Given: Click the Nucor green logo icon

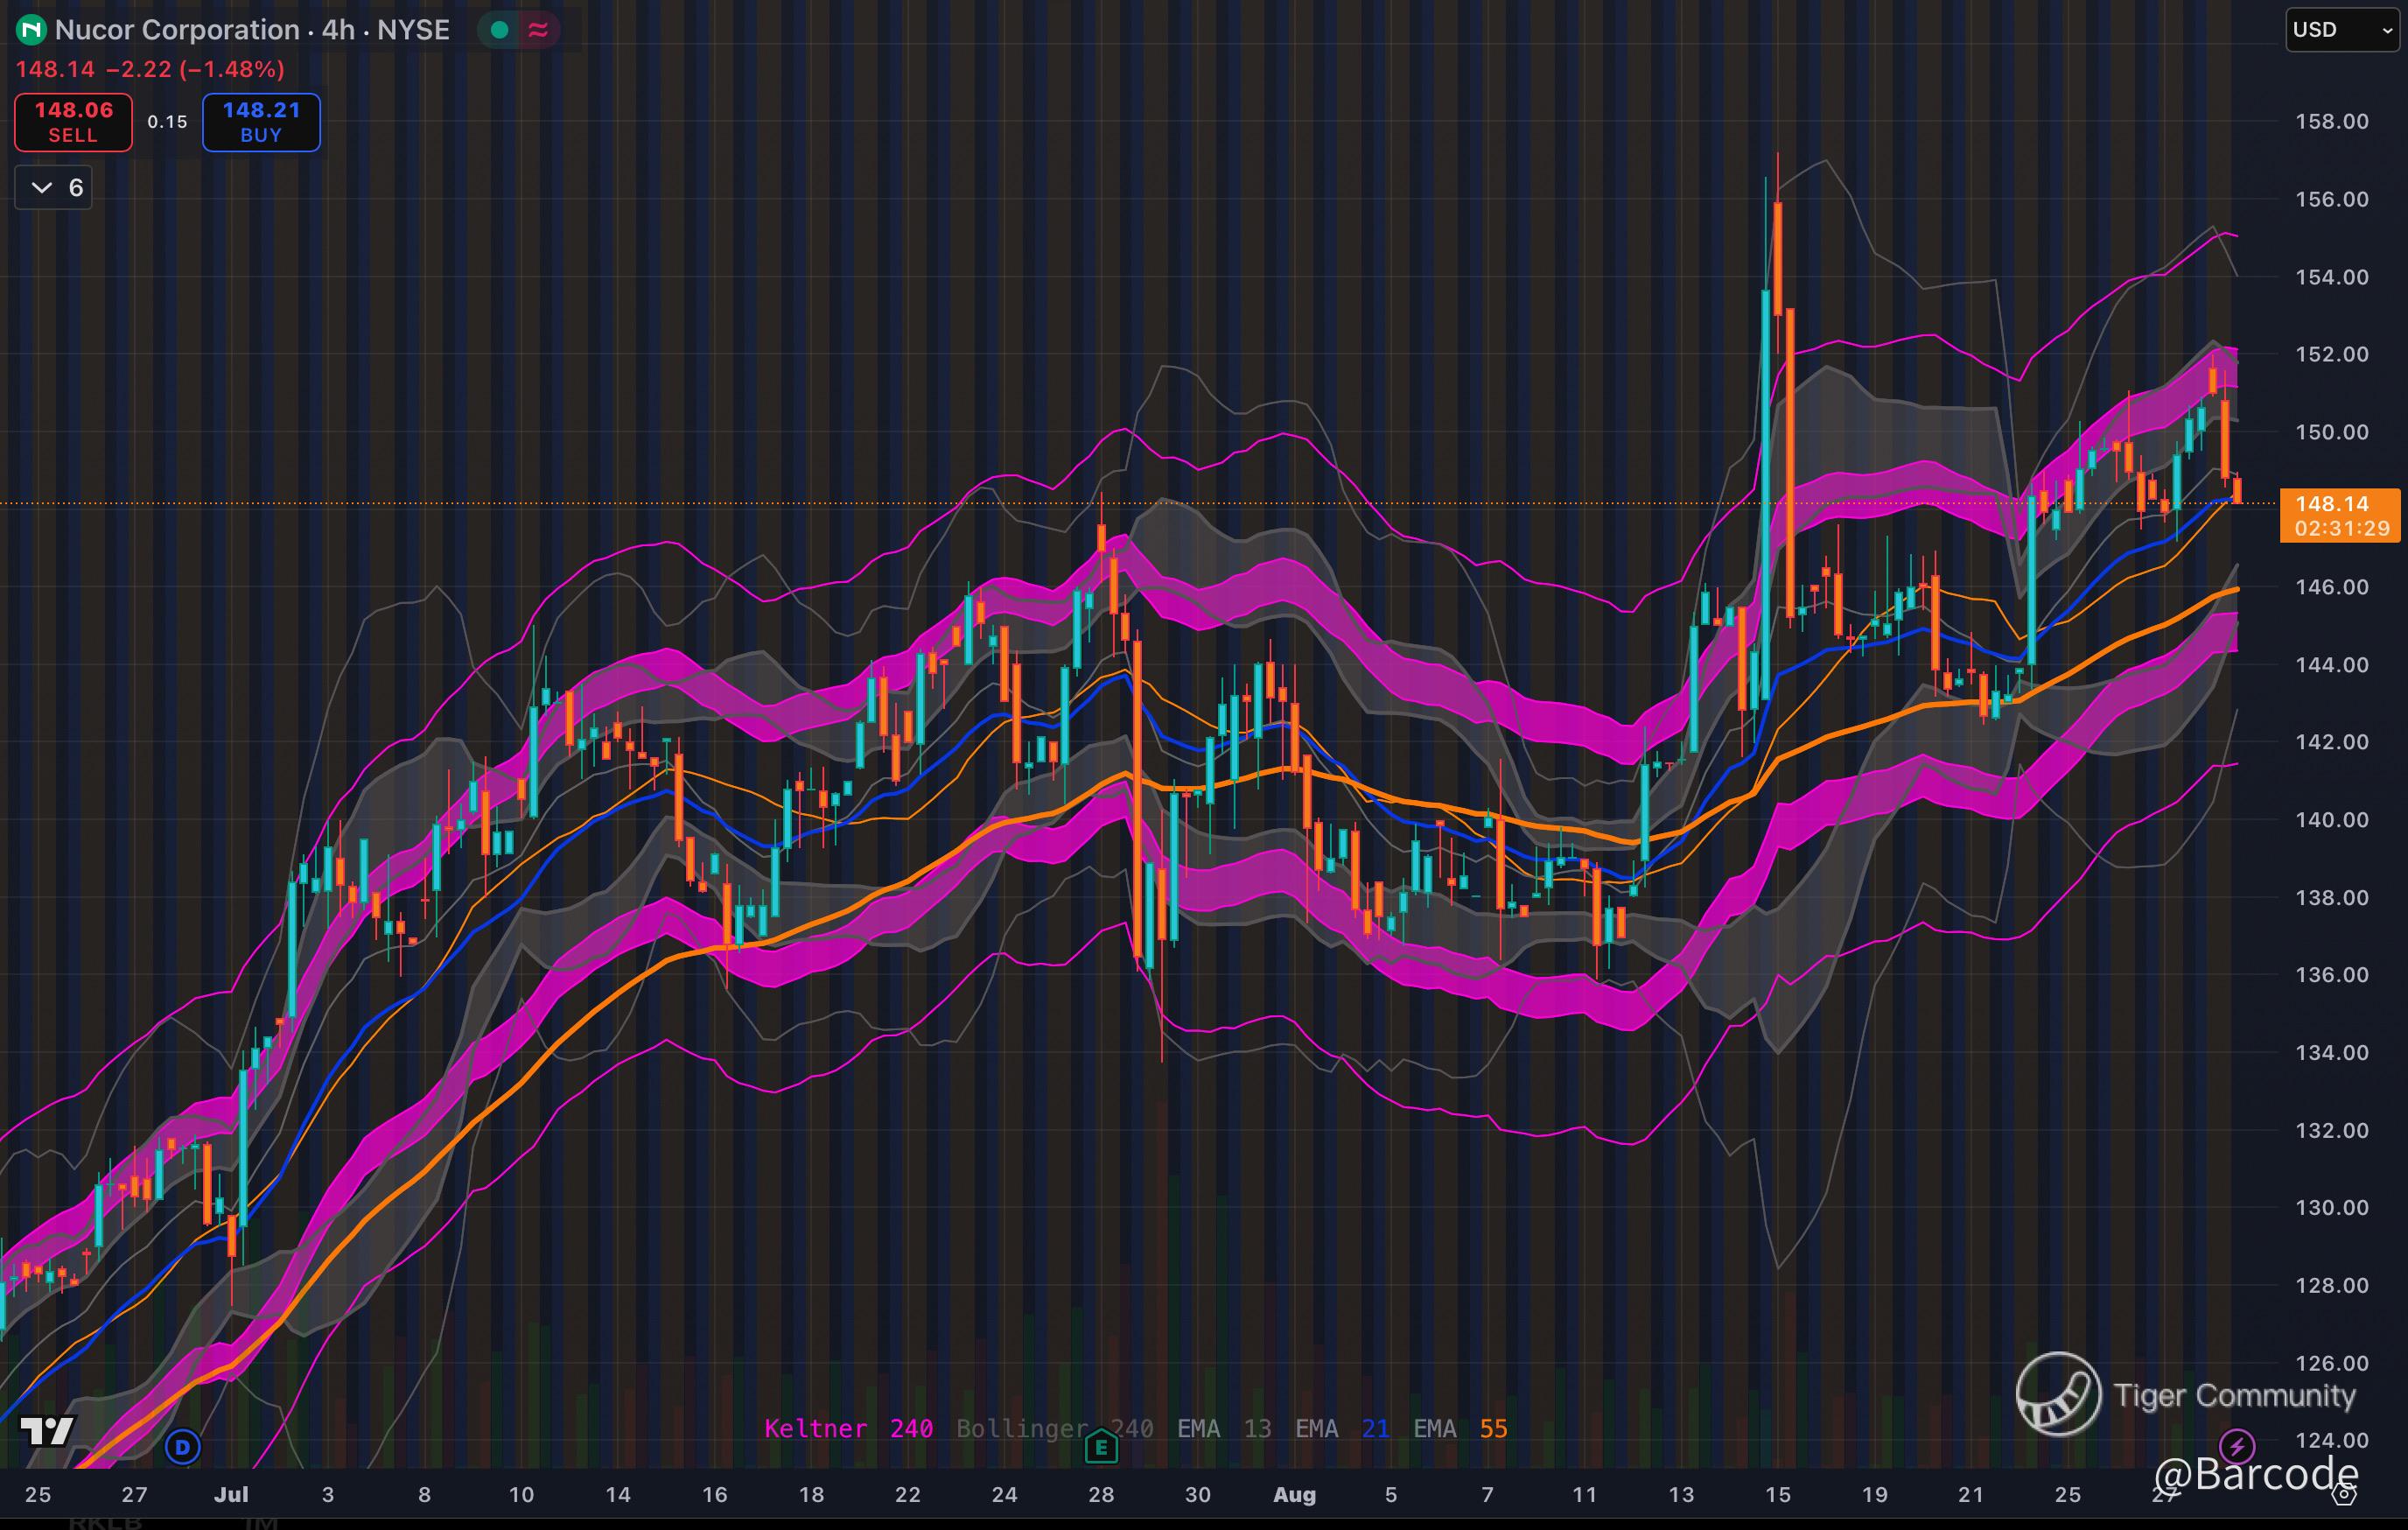Looking at the screenshot, I should click(x=32, y=30).
